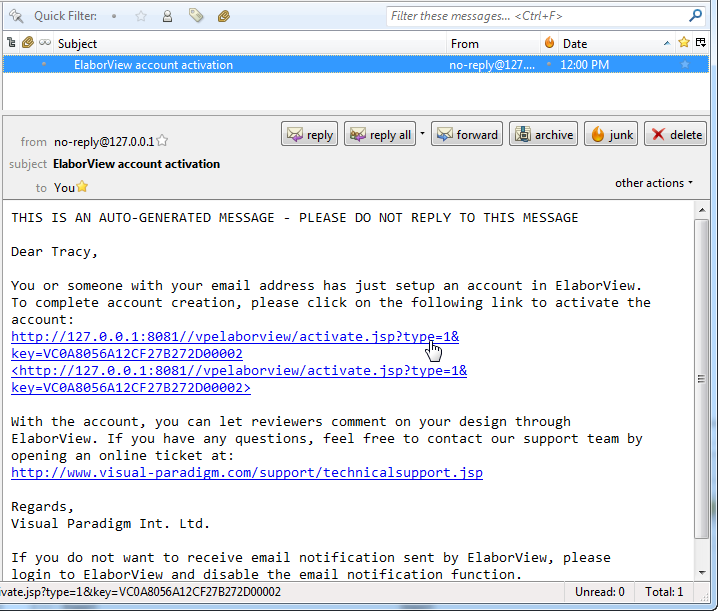This screenshot has width=718, height=611.
Task: Toggle junk status dot on the message row
Action: 549,65
